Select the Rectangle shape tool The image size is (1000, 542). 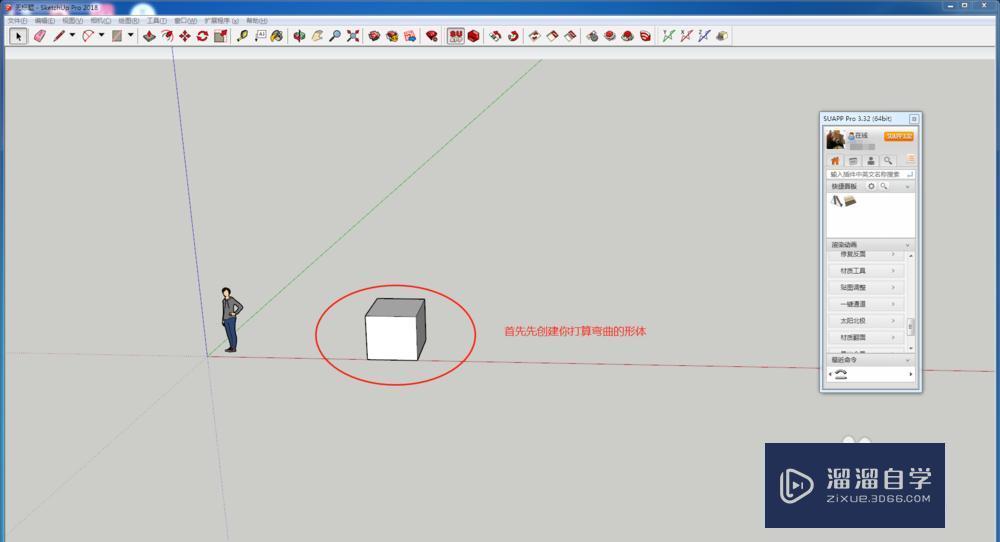117,36
